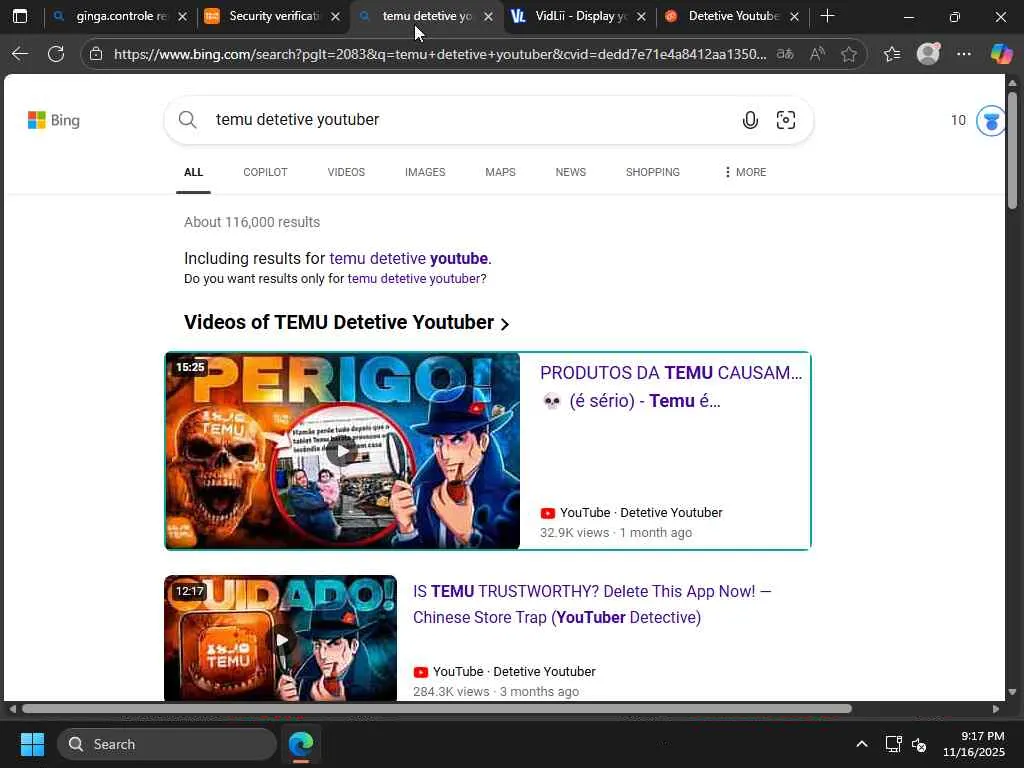
Task: Close the Detetive Youtuber tab
Action: 794,16
